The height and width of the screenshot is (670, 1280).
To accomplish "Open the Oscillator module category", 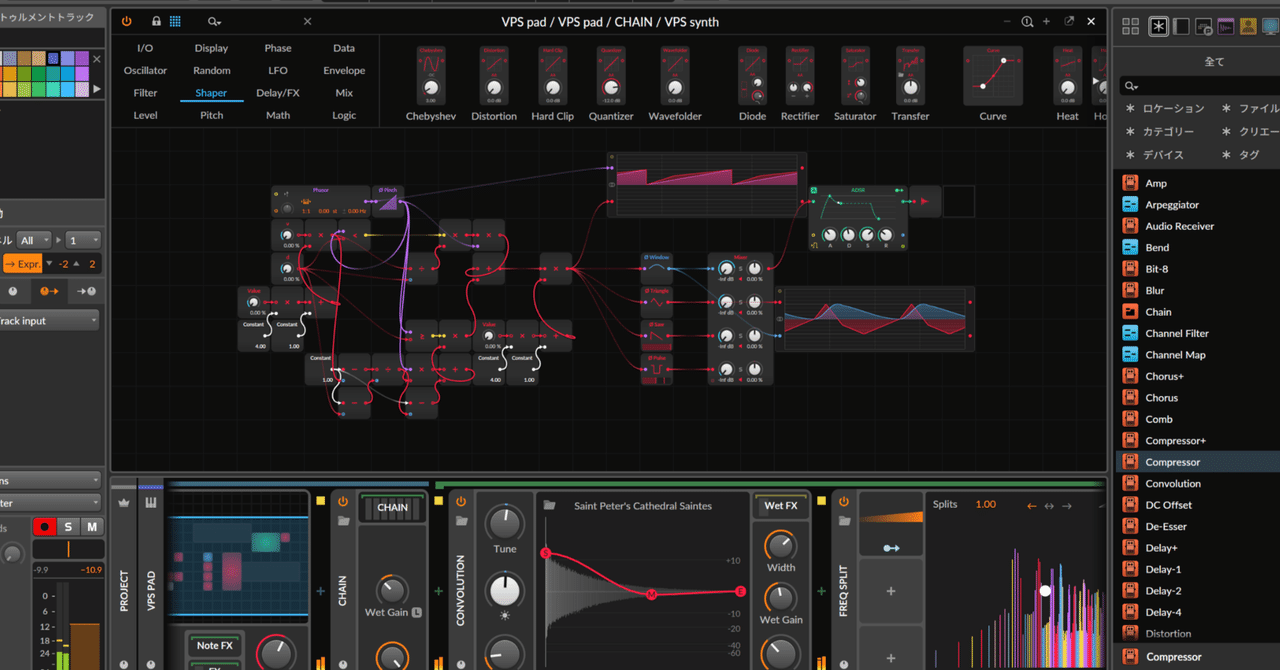I will click(x=145, y=71).
